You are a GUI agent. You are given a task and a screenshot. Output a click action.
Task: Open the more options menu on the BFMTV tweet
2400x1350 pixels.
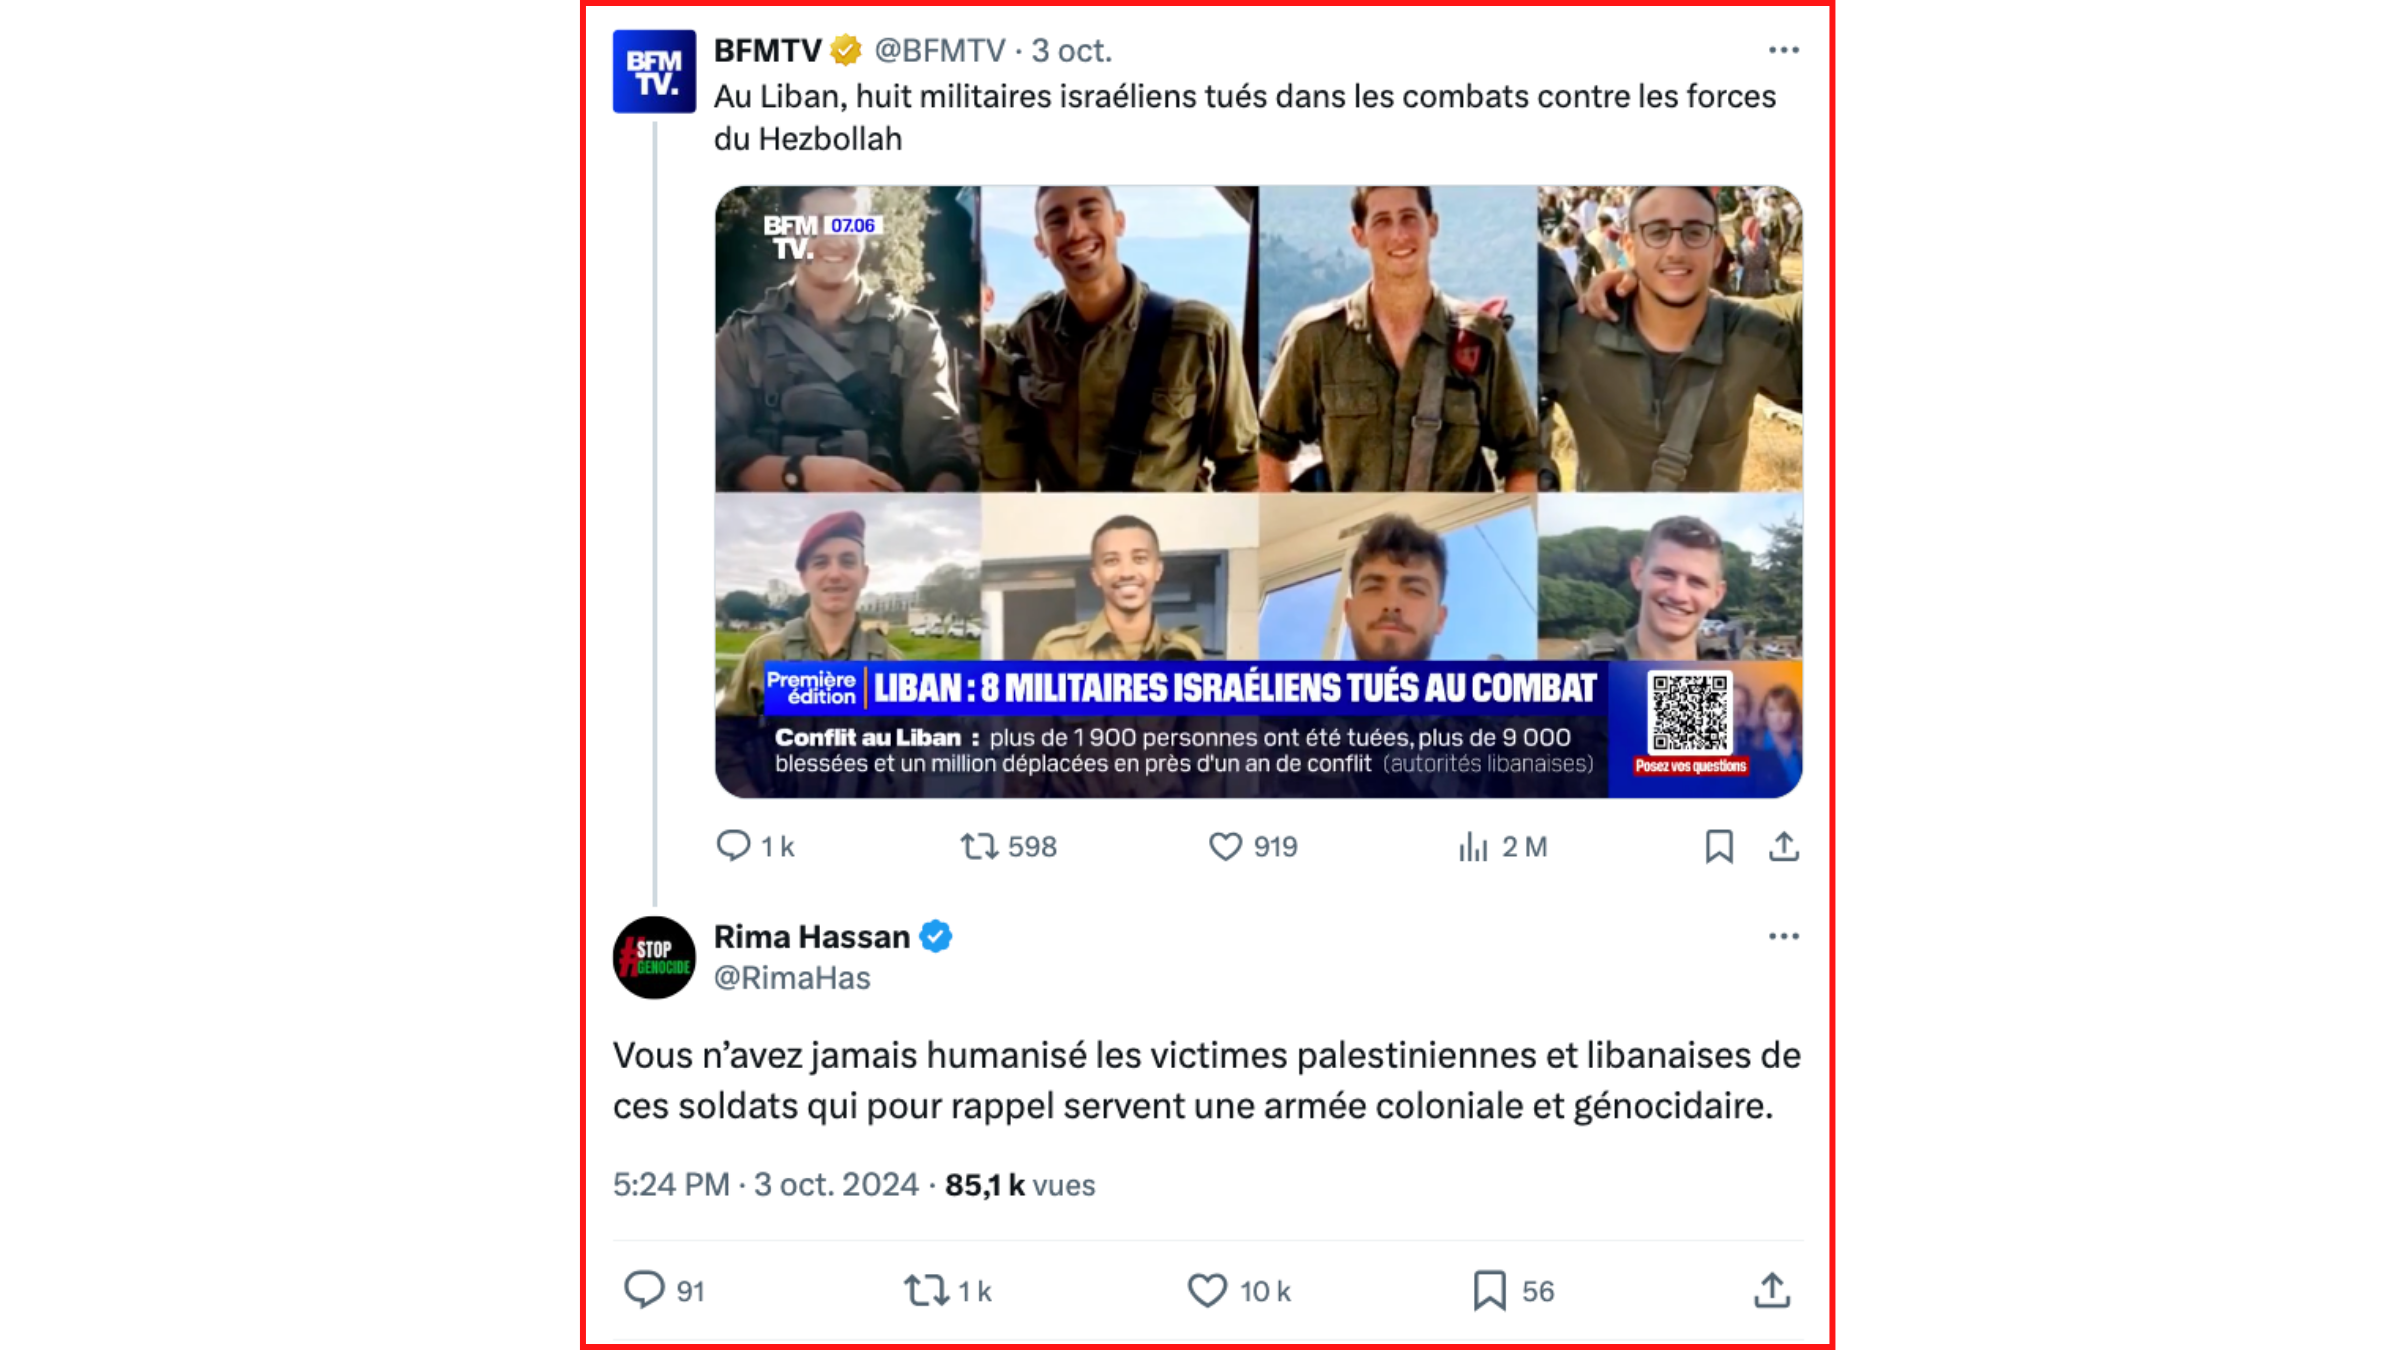(1783, 50)
